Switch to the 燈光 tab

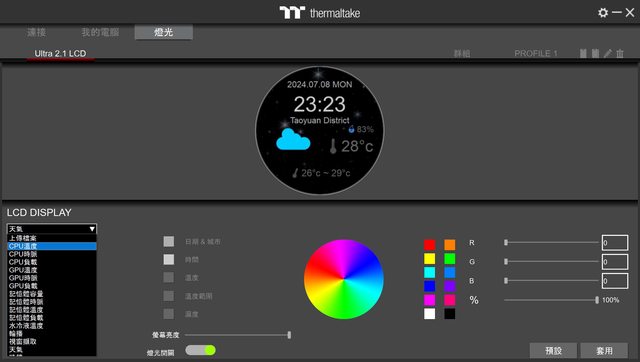coord(164,32)
